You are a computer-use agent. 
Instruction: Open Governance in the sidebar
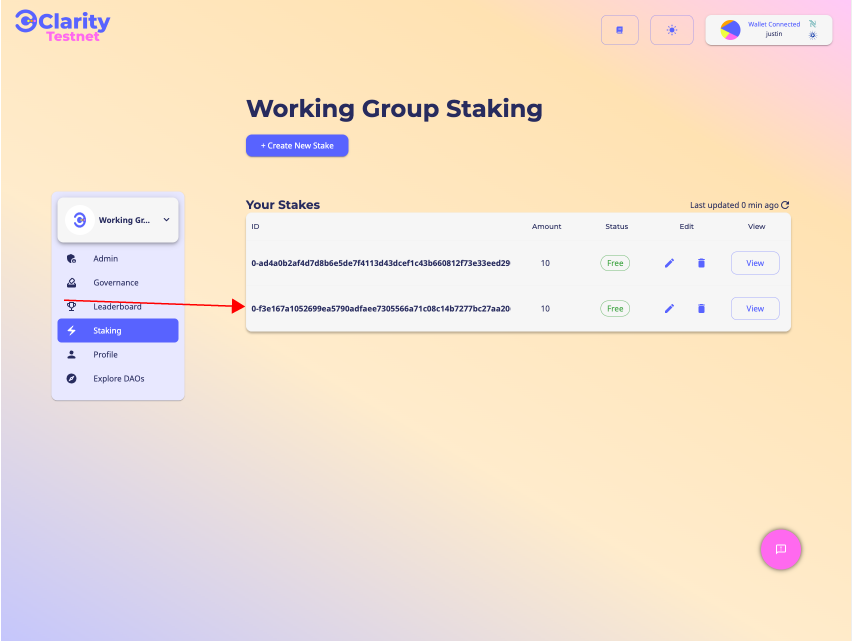(116, 283)
